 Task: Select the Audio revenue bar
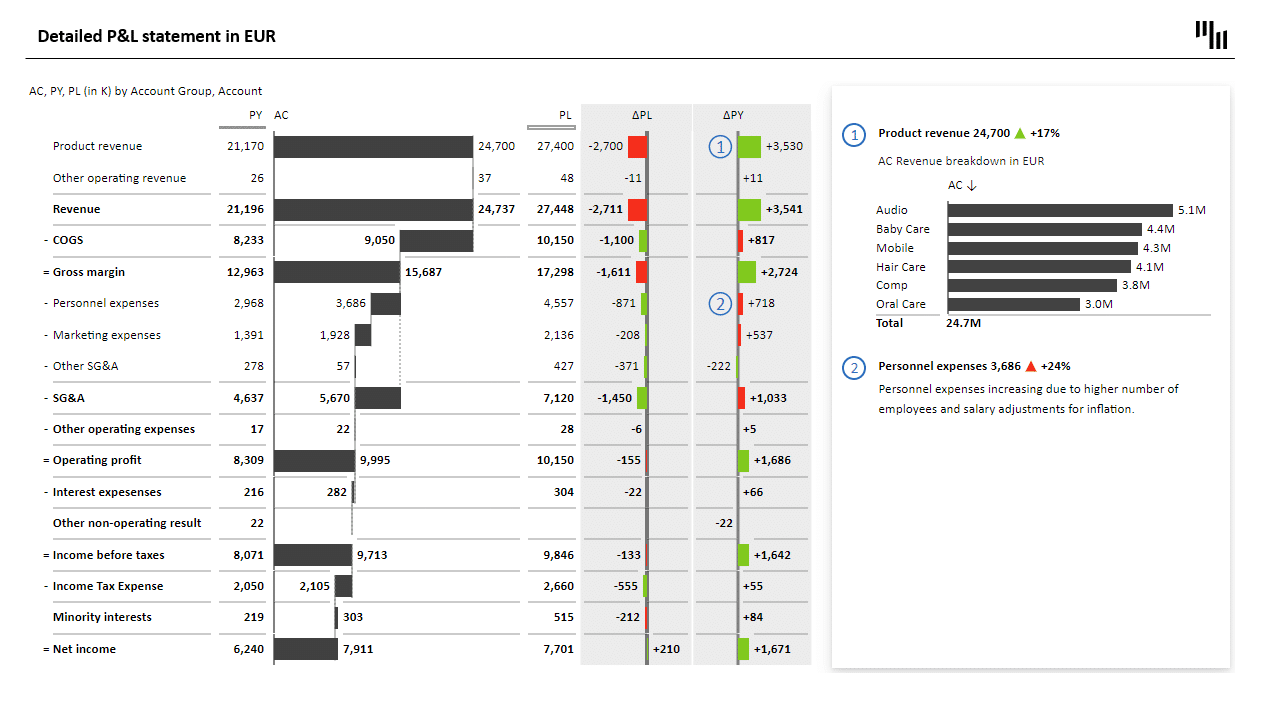1060,210
